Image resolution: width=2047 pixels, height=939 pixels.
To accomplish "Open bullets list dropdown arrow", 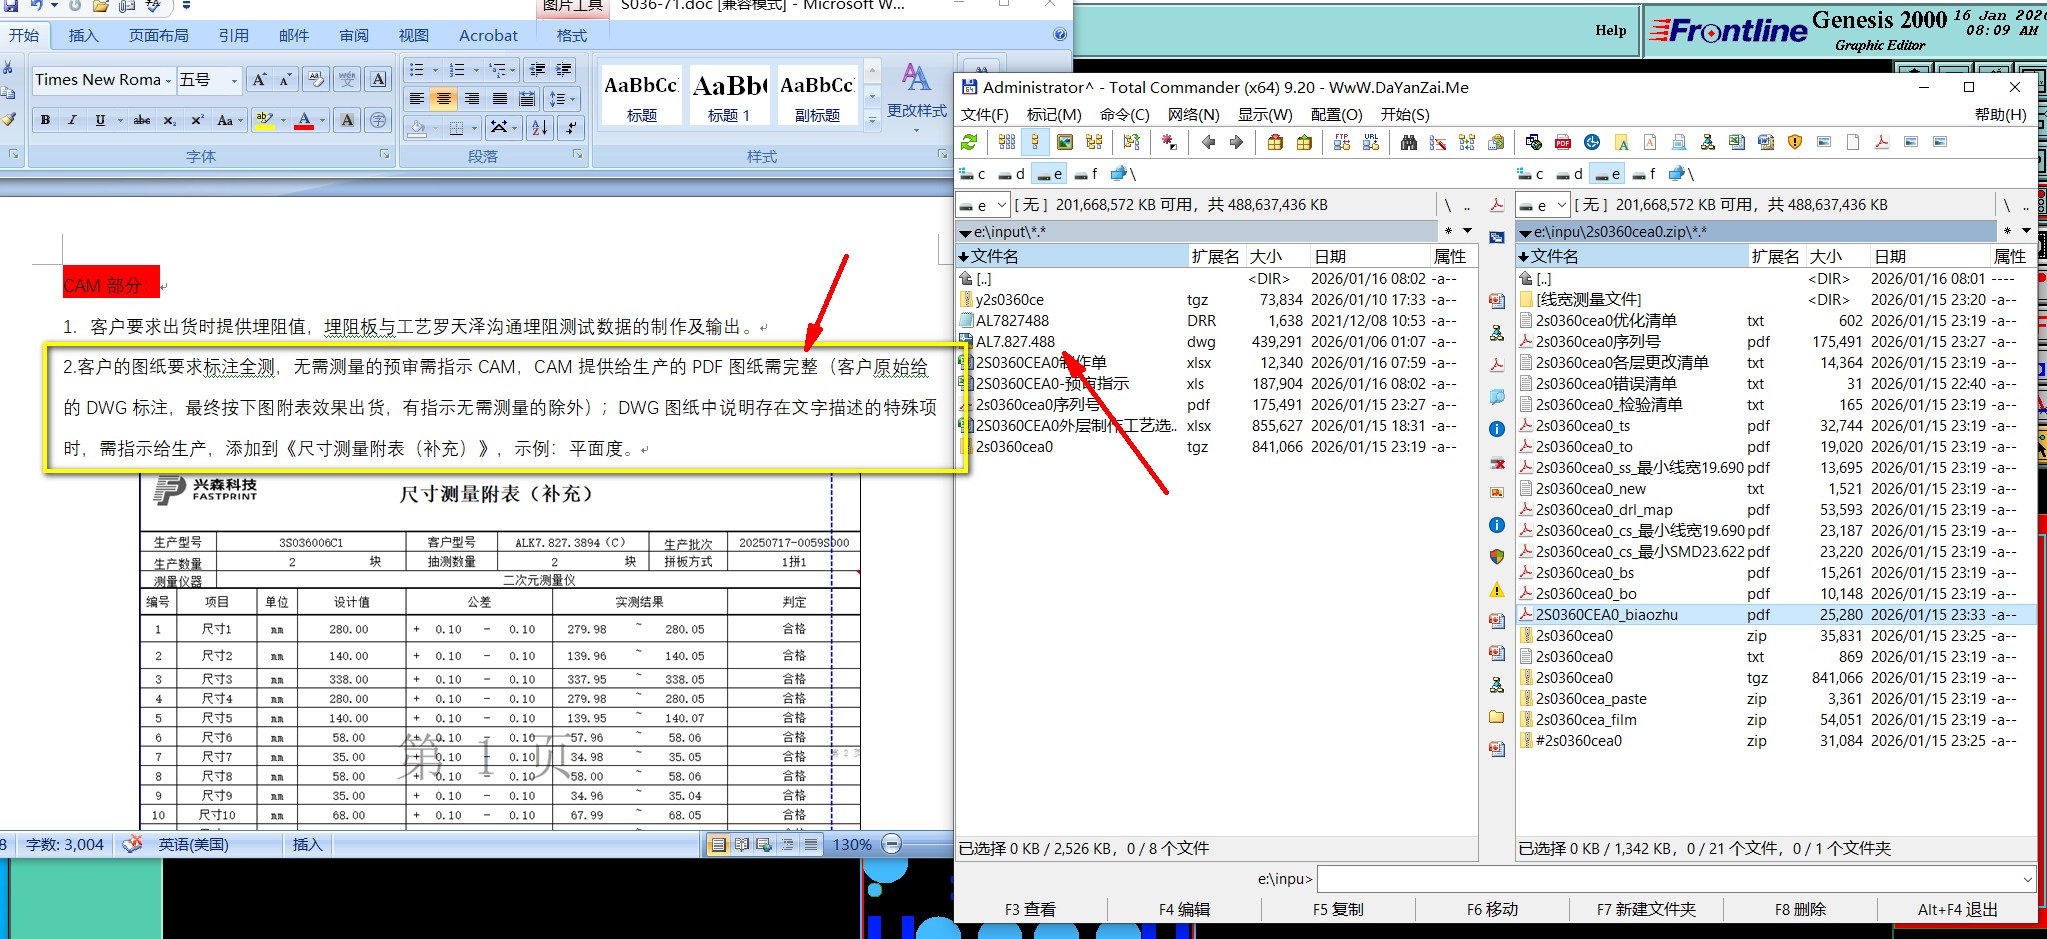I will (435, 70).
